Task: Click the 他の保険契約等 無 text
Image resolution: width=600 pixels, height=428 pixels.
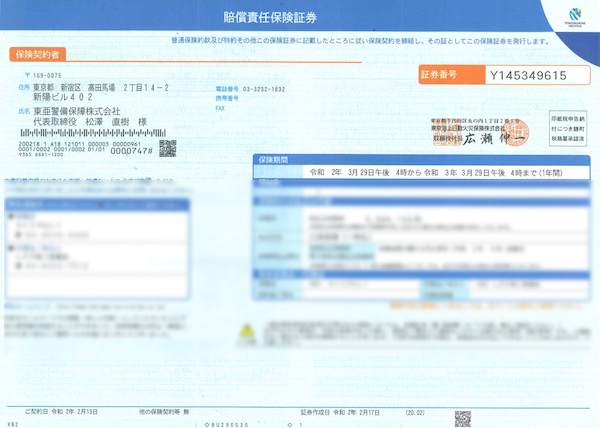Action: point(164,412)
